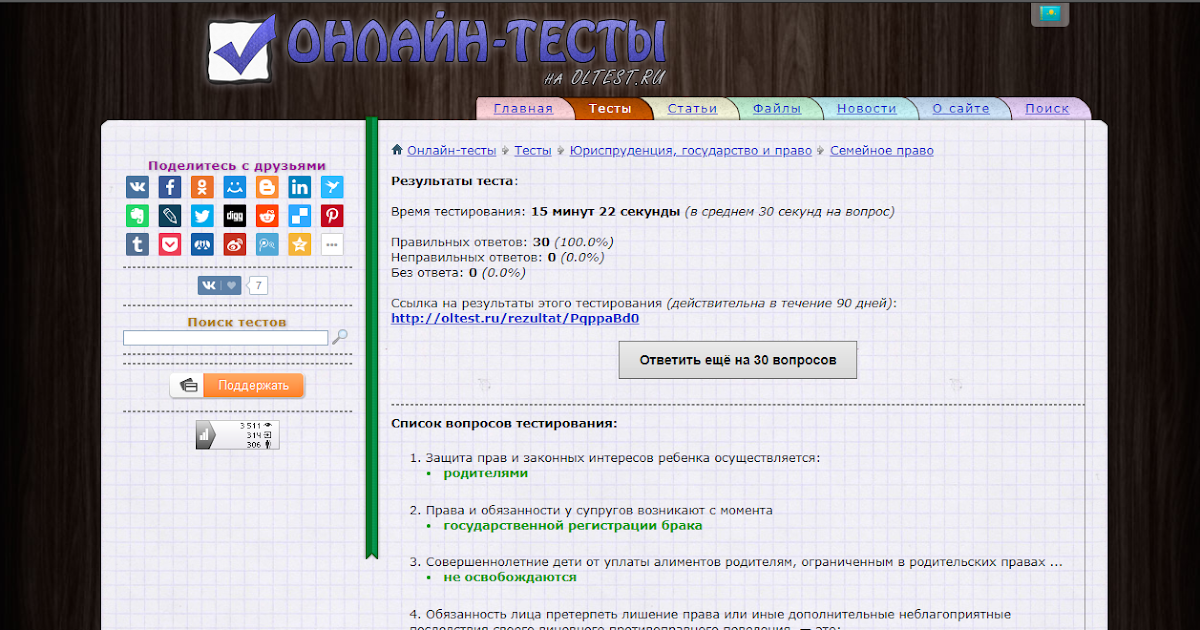This screenshot has height=630, width=1200.
Task: Share via Tencent Weibo icon
Action: [267, 245]
